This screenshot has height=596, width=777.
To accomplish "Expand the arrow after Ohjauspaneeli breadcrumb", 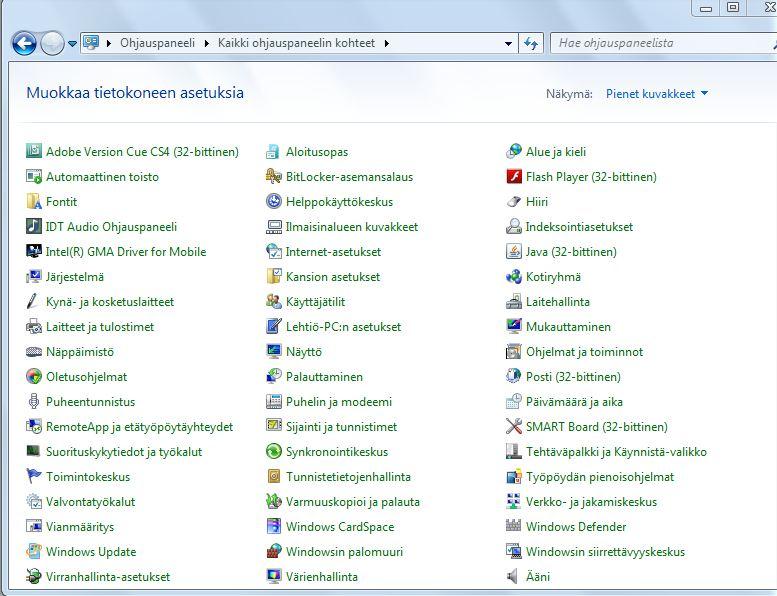I will pos(207,44).
